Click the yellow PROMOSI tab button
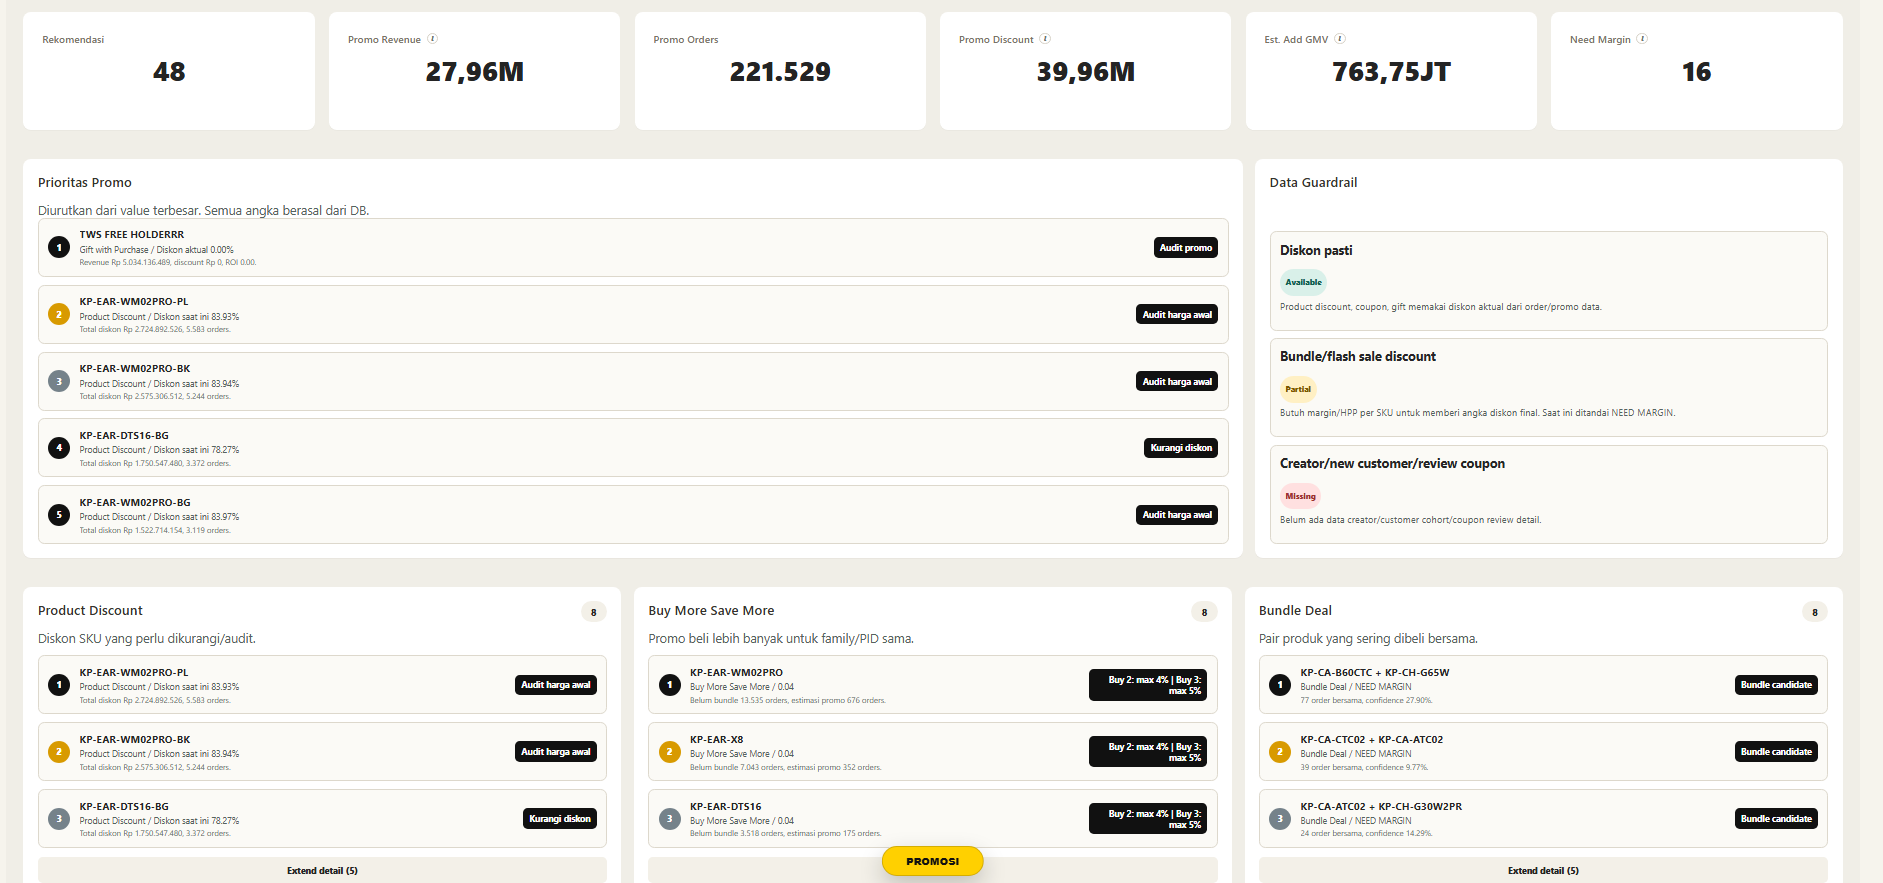The image size is (1883, 883). 932,861
